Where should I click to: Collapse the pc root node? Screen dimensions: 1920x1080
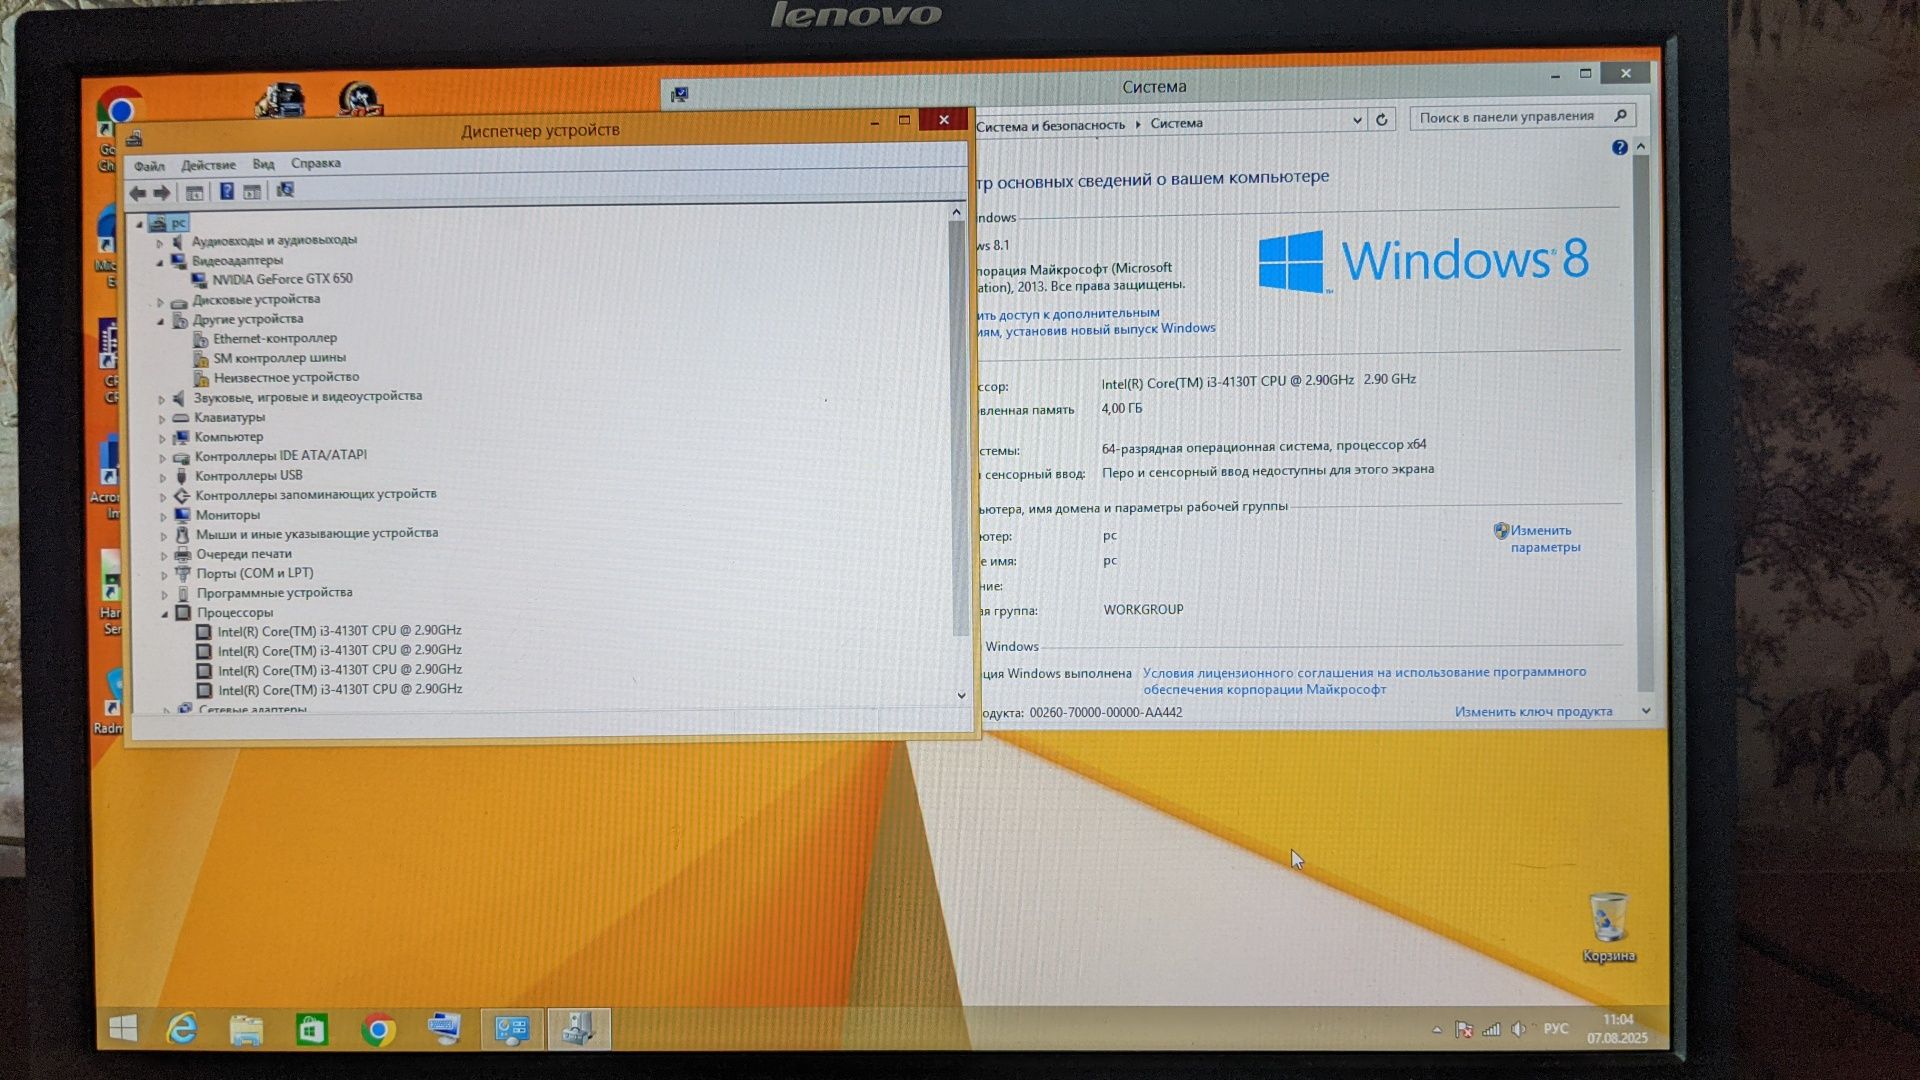pos(140,224)
